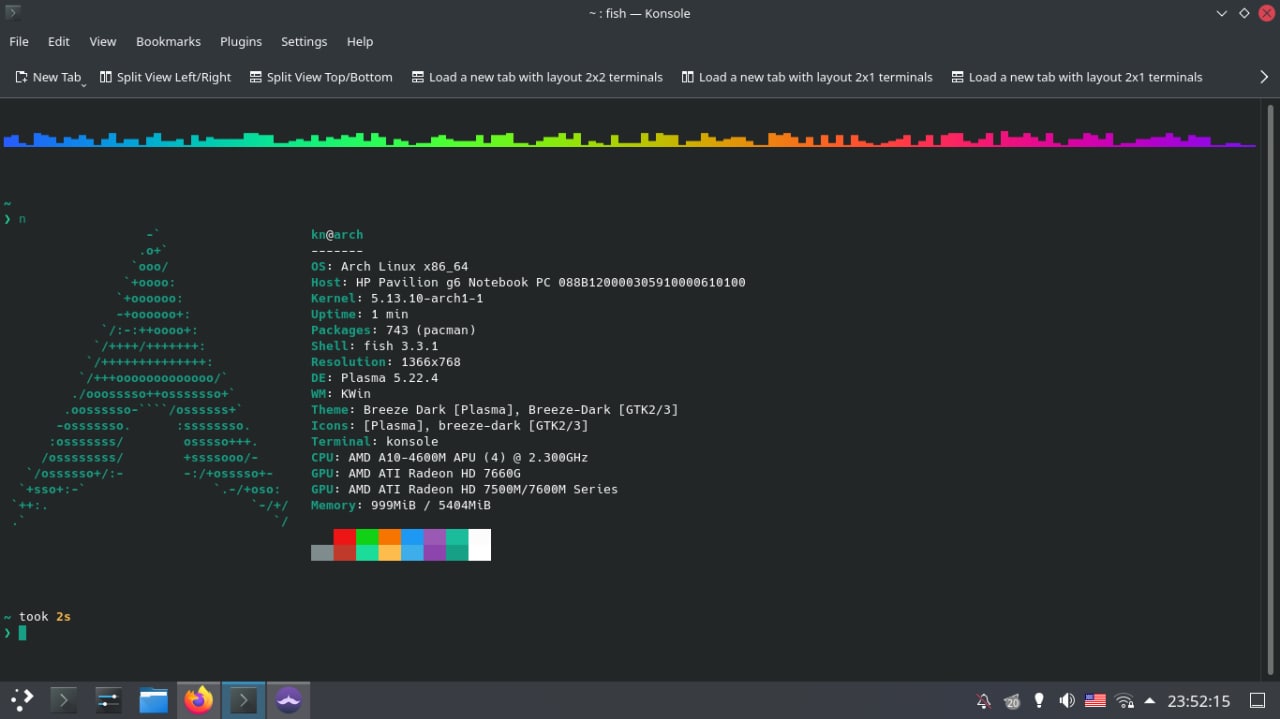Switch to Firefox in the taskbar
This screenshot has height=719, width=1280.
(199, 700)
